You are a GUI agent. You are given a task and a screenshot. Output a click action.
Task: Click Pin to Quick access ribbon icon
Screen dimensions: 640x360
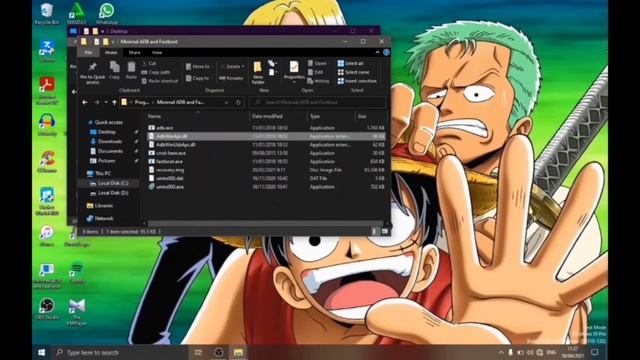pyautogui.click(x=93, y=73)
